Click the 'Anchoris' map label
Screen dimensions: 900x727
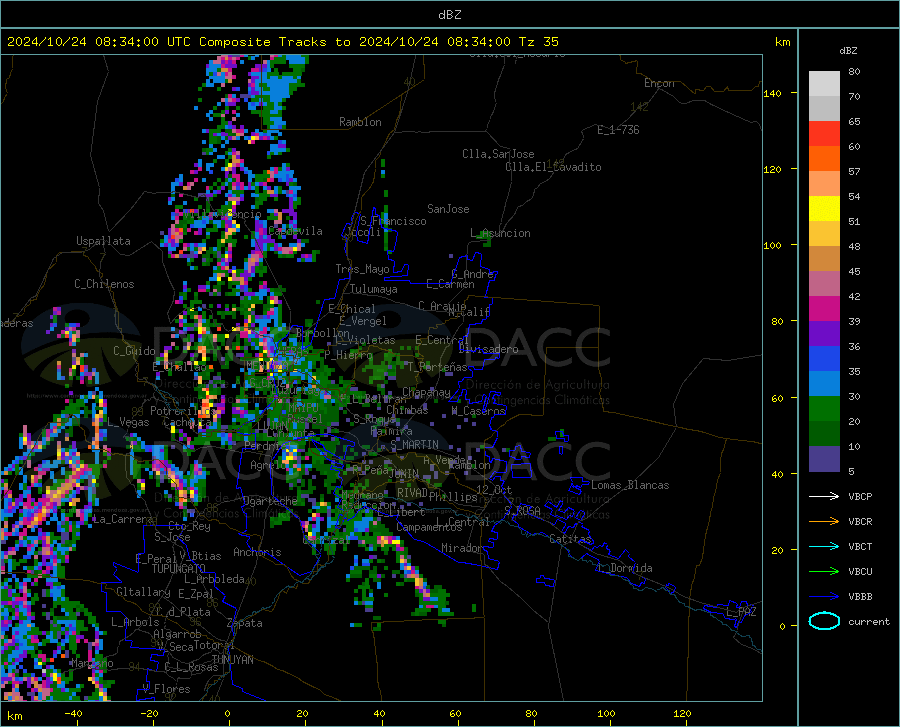(257, 552)
